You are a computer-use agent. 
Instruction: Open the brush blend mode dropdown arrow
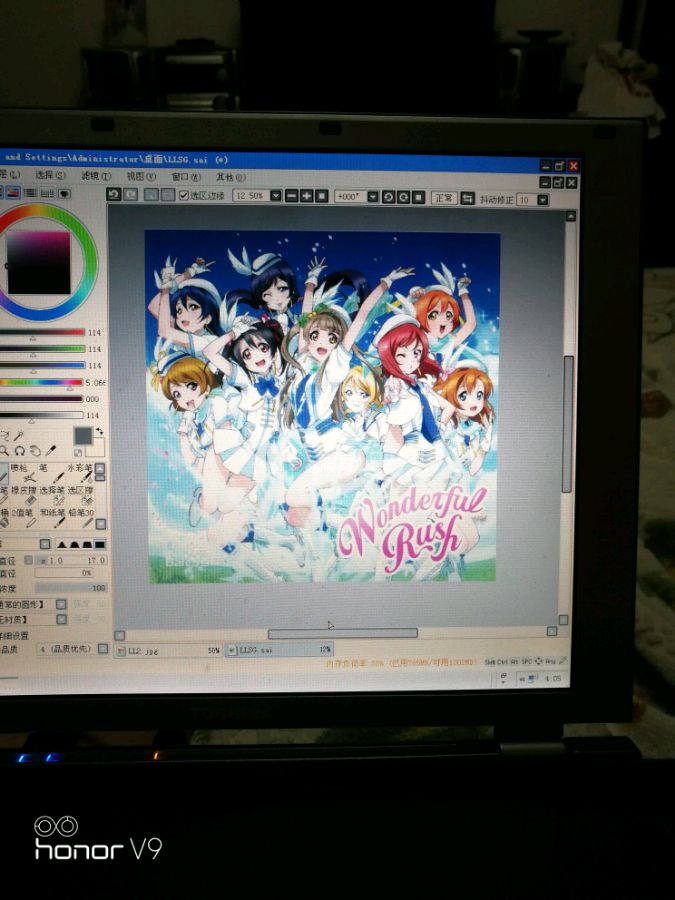[45, 544]
